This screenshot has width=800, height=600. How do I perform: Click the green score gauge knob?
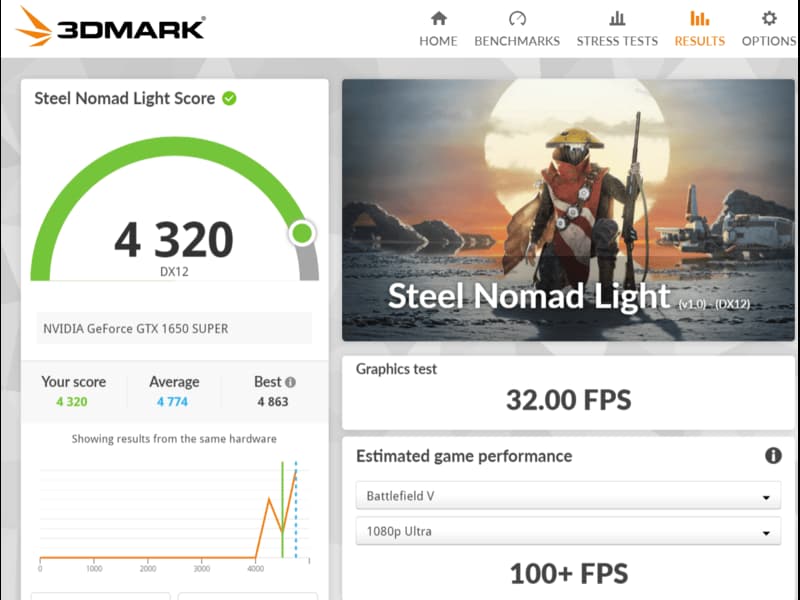(302, 233)
